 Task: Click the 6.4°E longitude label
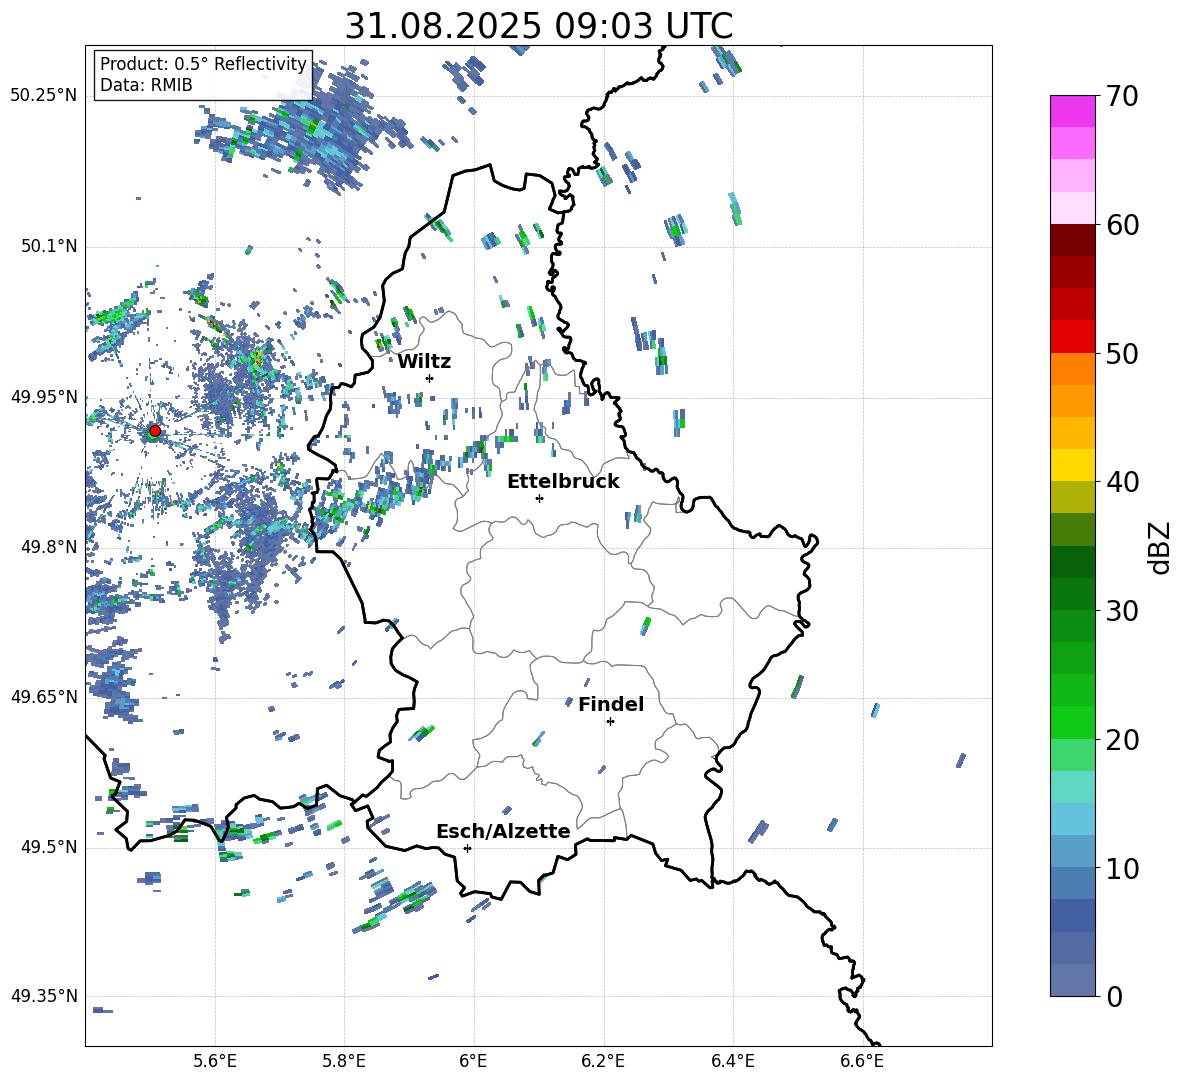[732, 1061]
